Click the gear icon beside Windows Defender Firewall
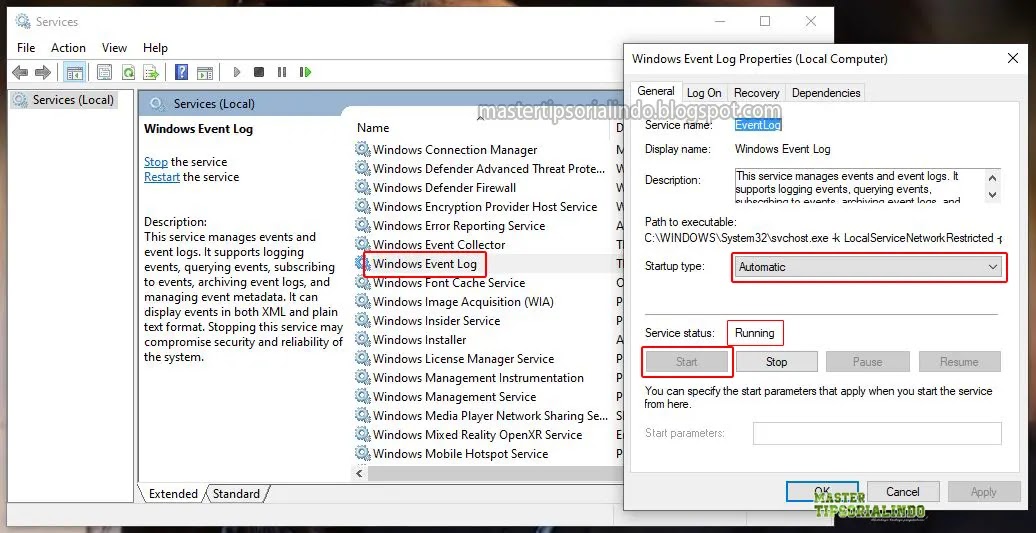1036x533 pixels. click(362, 188)
